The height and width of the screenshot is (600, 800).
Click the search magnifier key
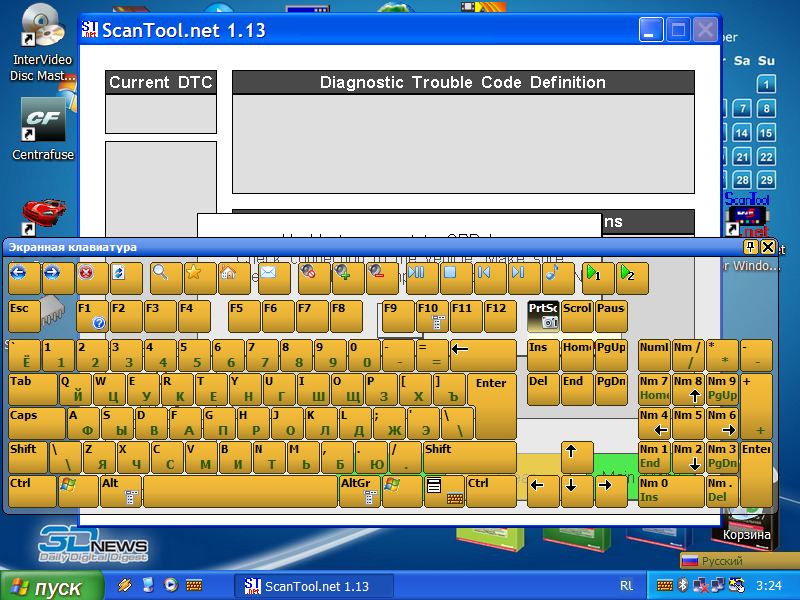[166, 278]
